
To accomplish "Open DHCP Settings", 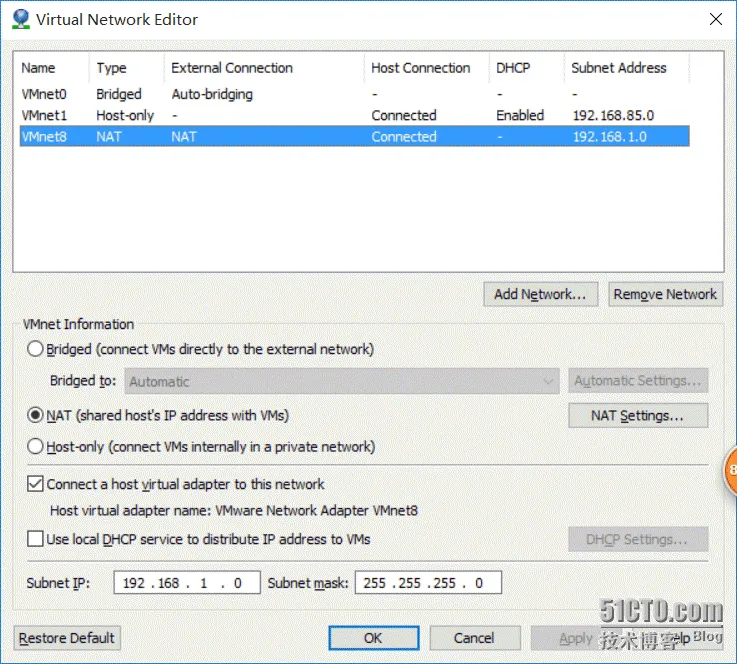I will click(x=638, y=539).
